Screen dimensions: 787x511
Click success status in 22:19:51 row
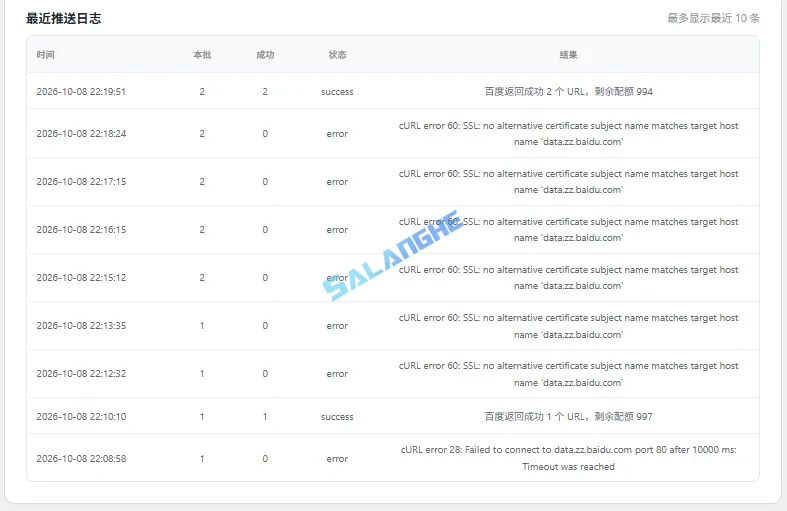tap(337, 92)
